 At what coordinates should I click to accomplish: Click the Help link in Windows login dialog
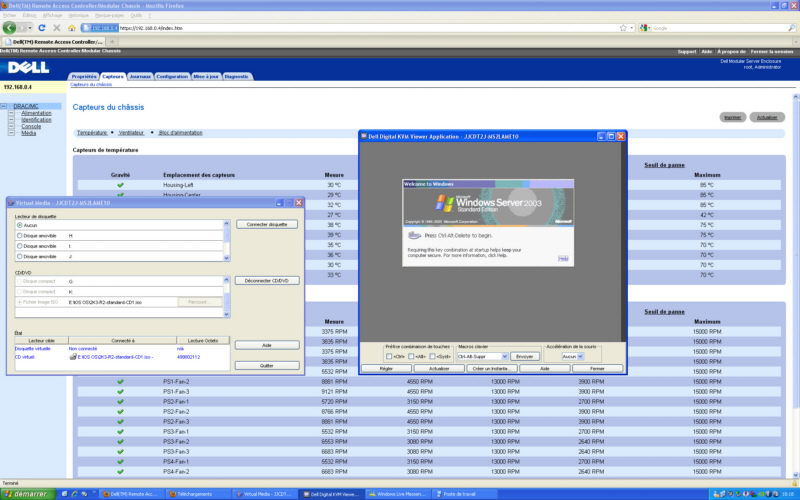[563, 259]
